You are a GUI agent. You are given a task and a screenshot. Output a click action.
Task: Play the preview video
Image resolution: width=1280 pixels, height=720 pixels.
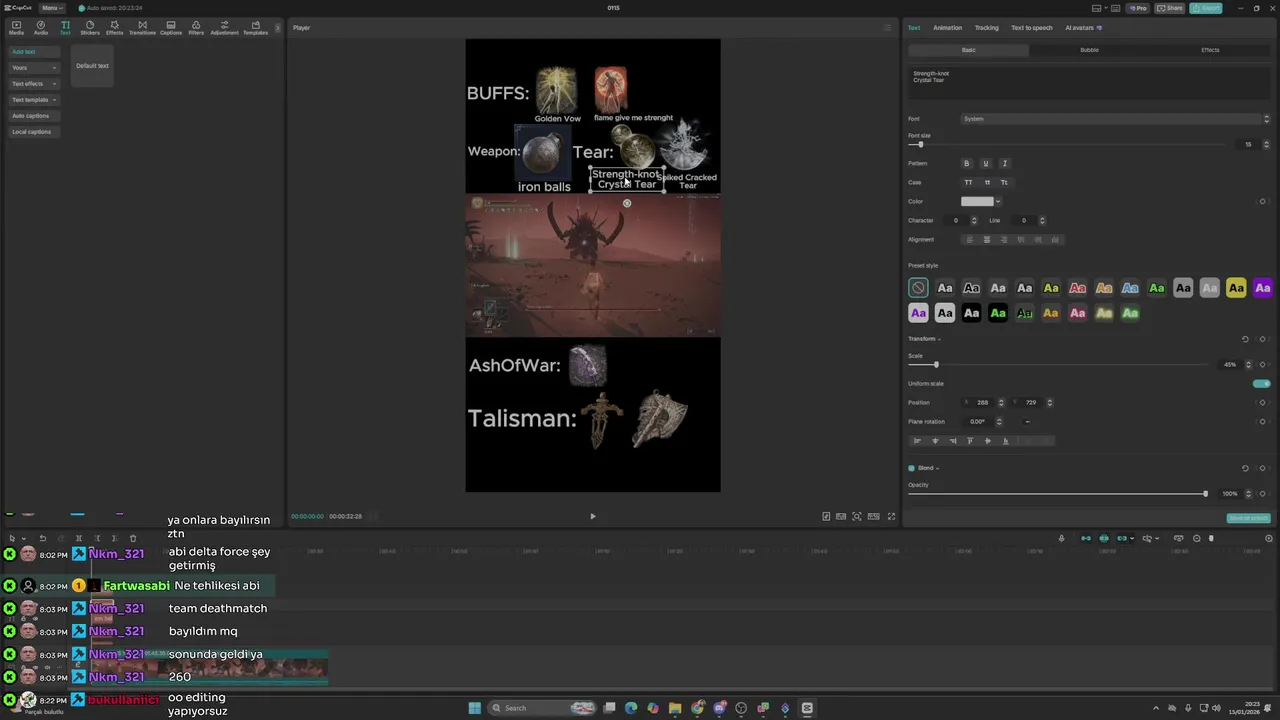pos(592,516)
